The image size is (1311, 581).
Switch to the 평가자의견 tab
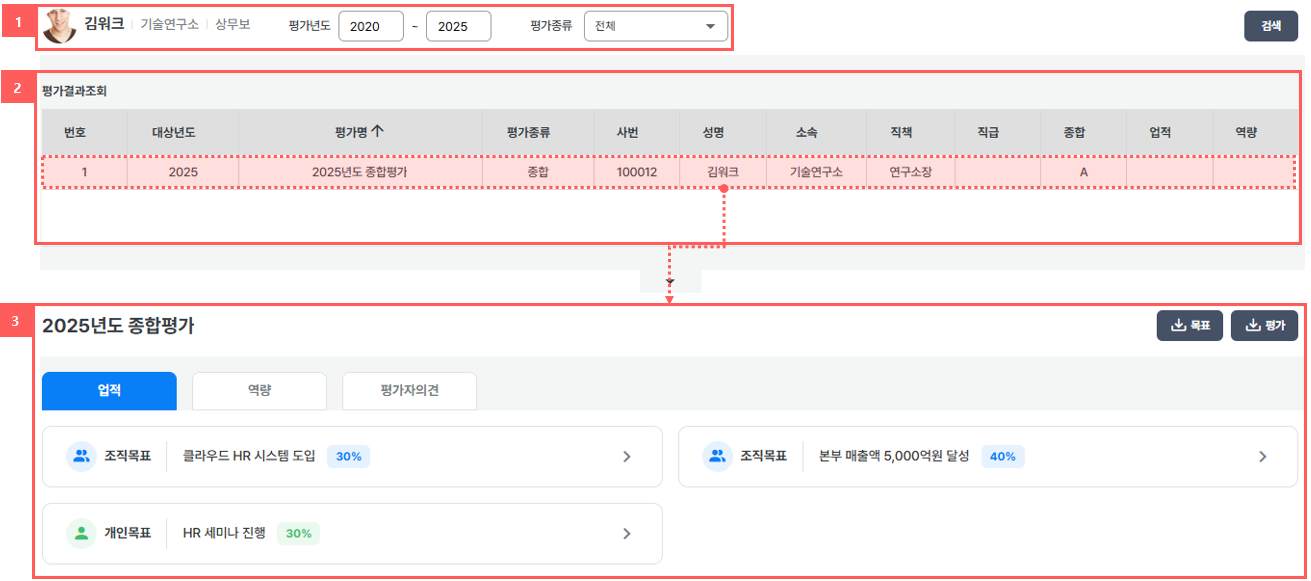[409, 391]
